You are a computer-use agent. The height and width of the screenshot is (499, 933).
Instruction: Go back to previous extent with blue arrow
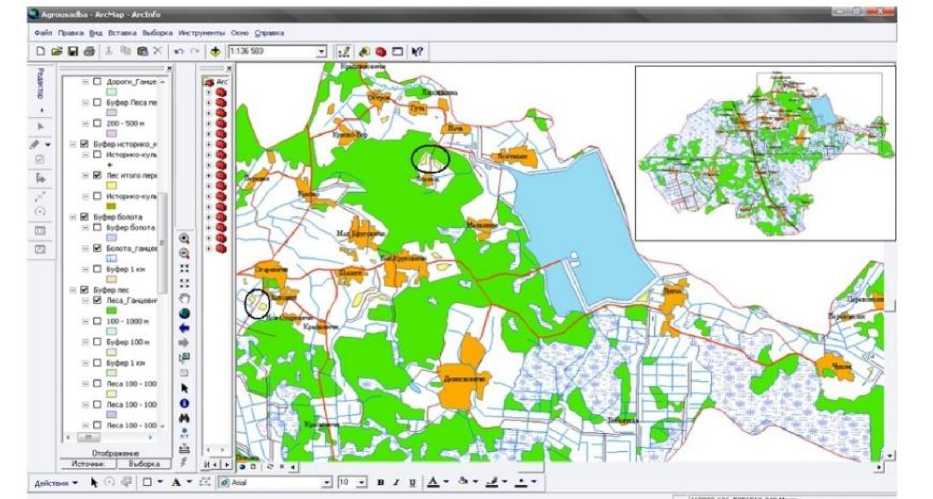pyautogui.click(x=184, y=328)
